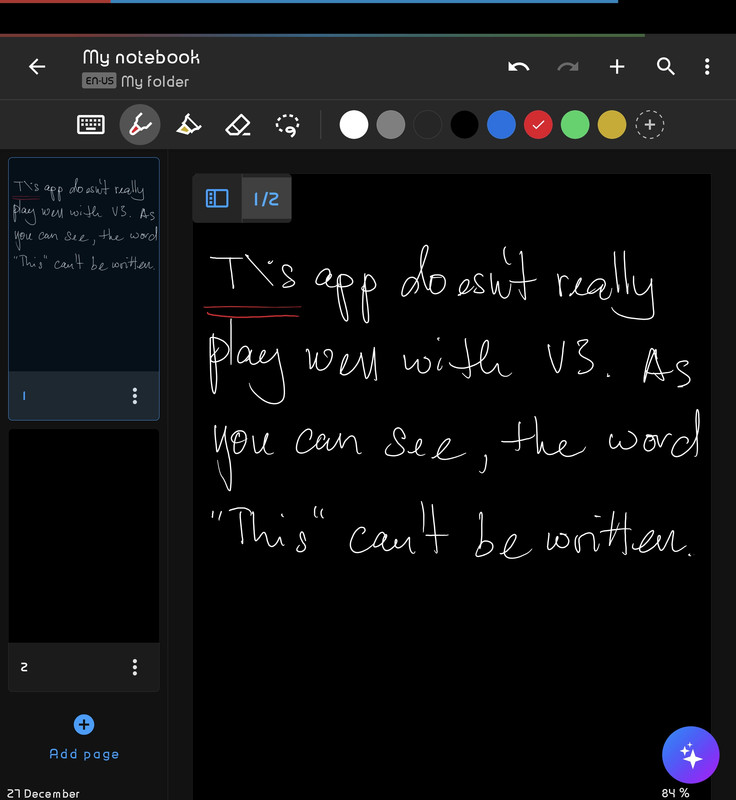This screenshot has width=736, height=800.
Task: Open search with magnifier icon
Action: 666,66
